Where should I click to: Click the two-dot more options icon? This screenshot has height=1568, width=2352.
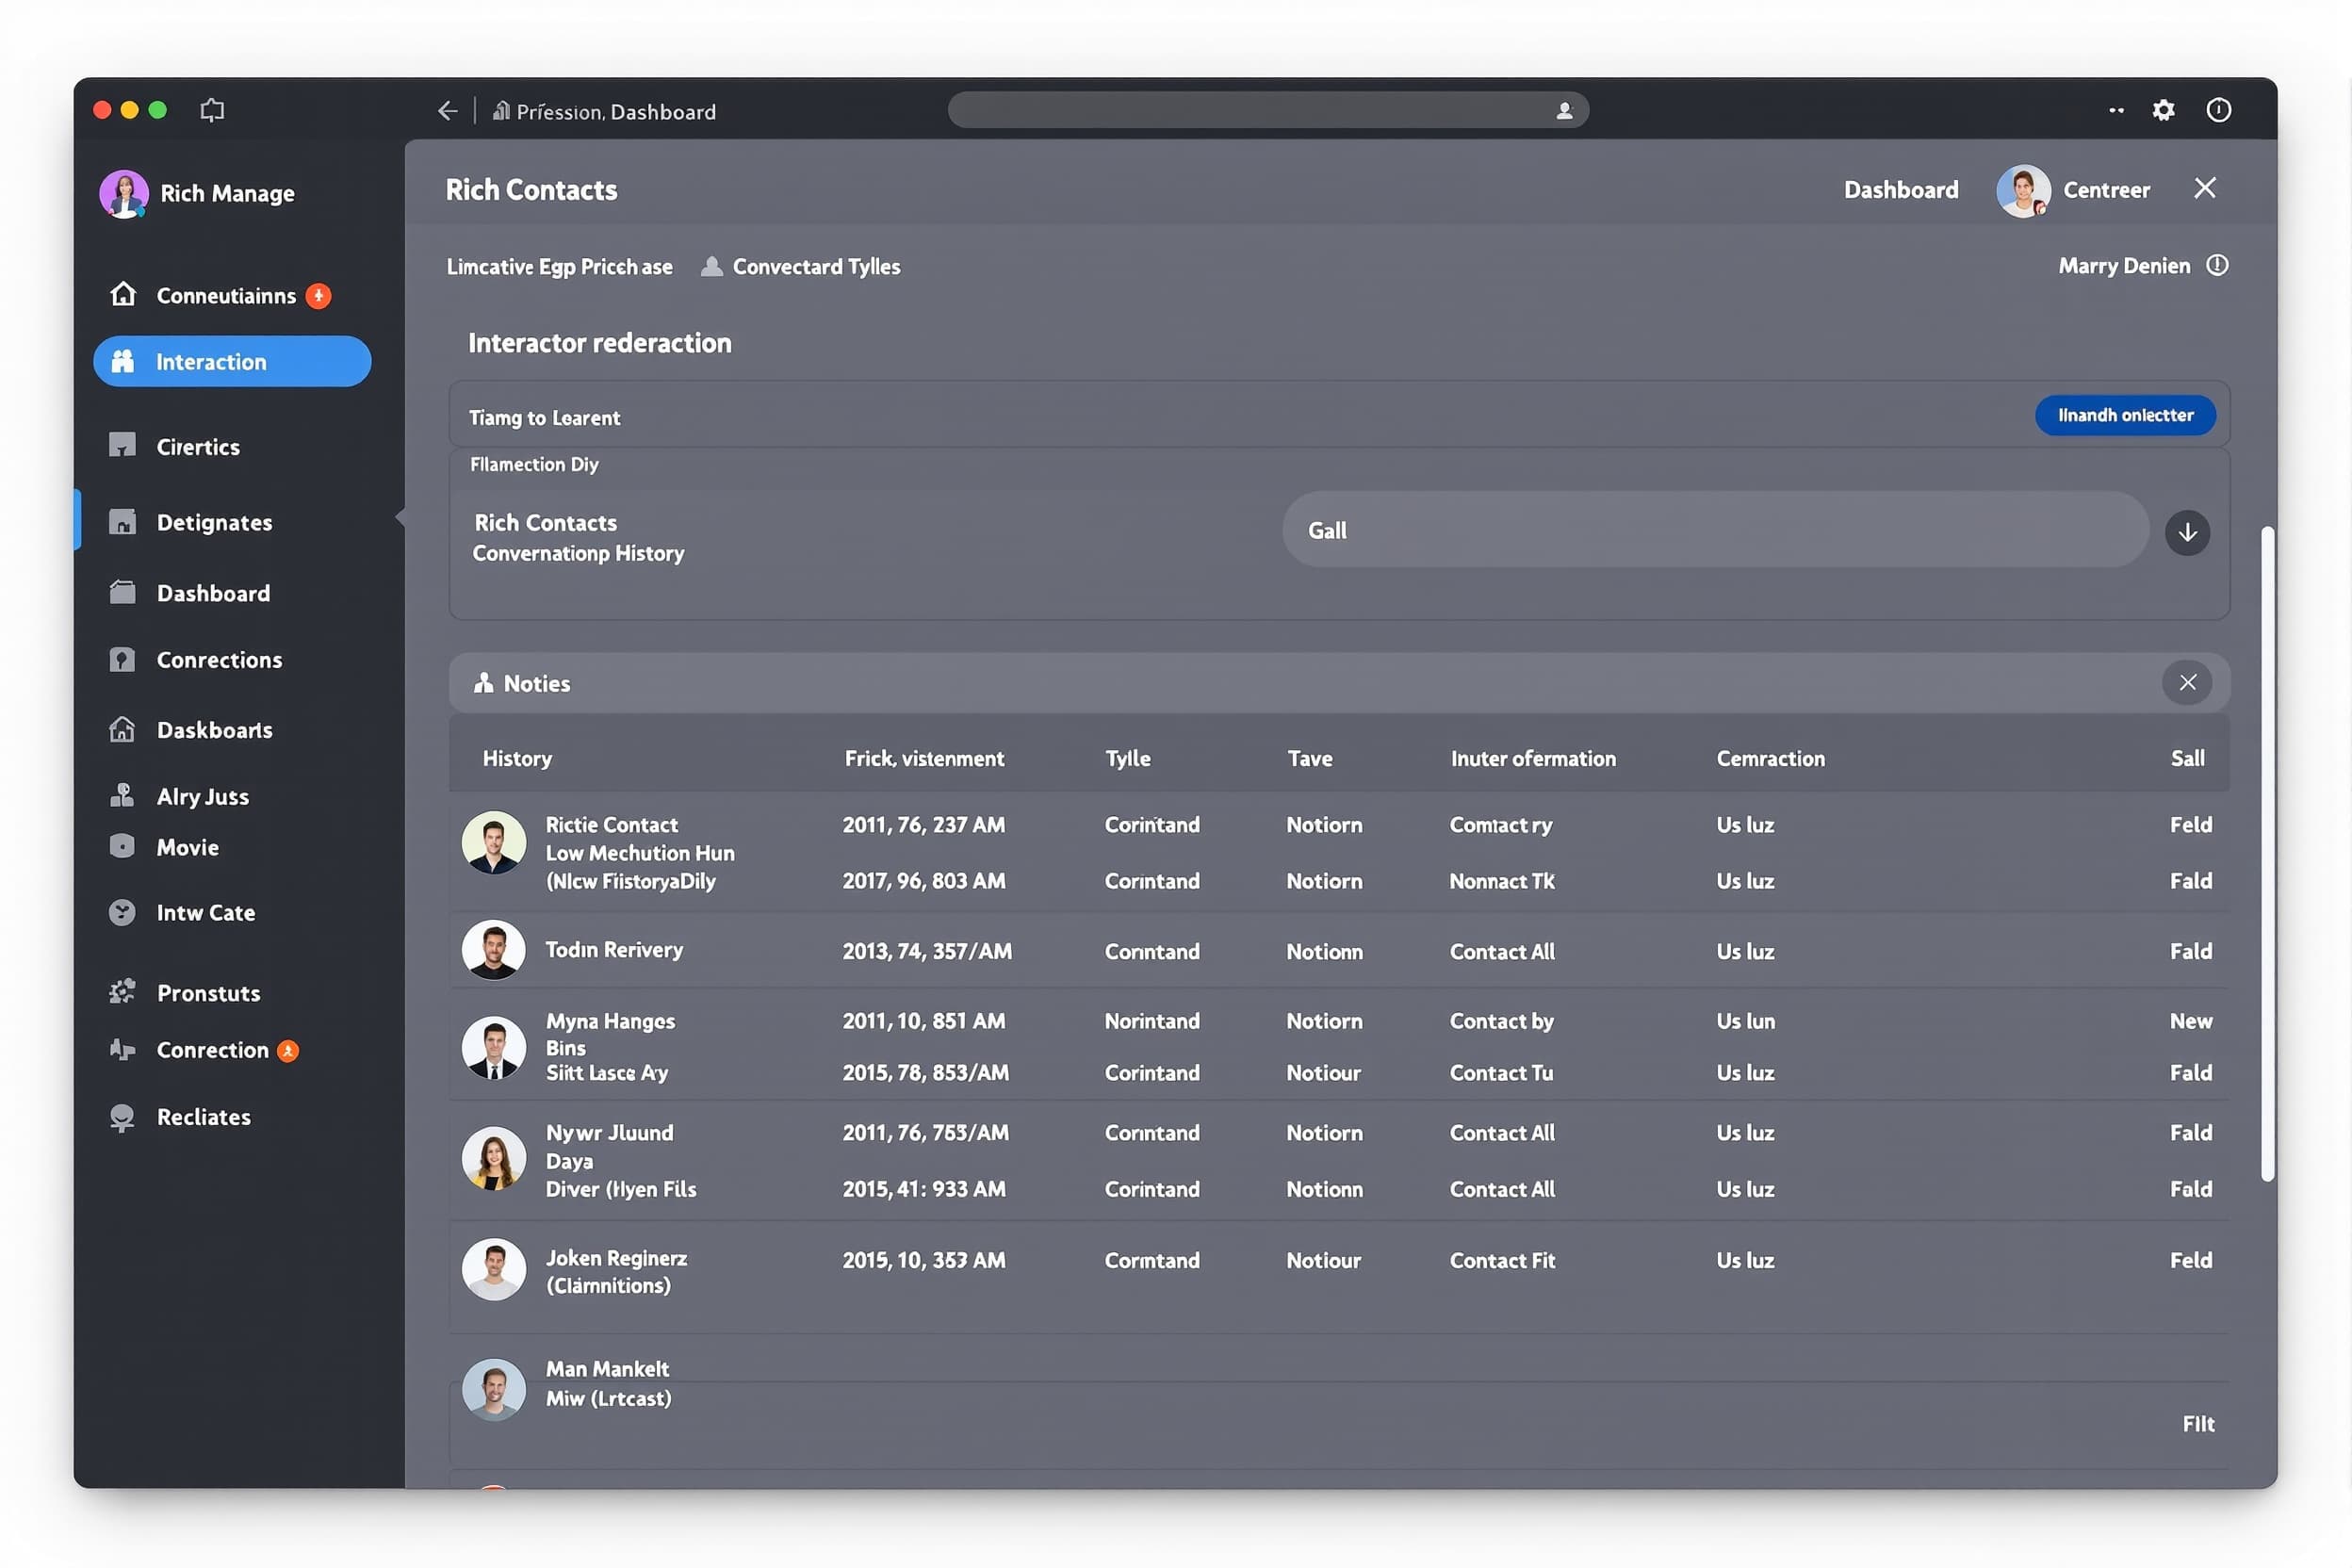(x=2116, y=110)
